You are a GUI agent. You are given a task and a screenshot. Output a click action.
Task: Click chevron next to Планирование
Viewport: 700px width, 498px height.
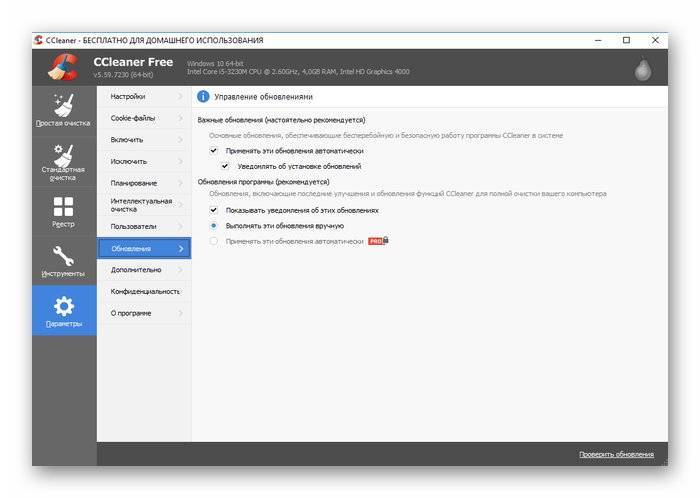pos(180,183)
